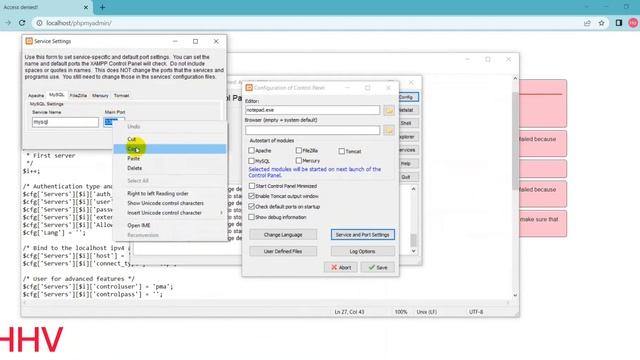Open the browser profile avatar
This screenshot has width=640, height=360.
[633, 23]
